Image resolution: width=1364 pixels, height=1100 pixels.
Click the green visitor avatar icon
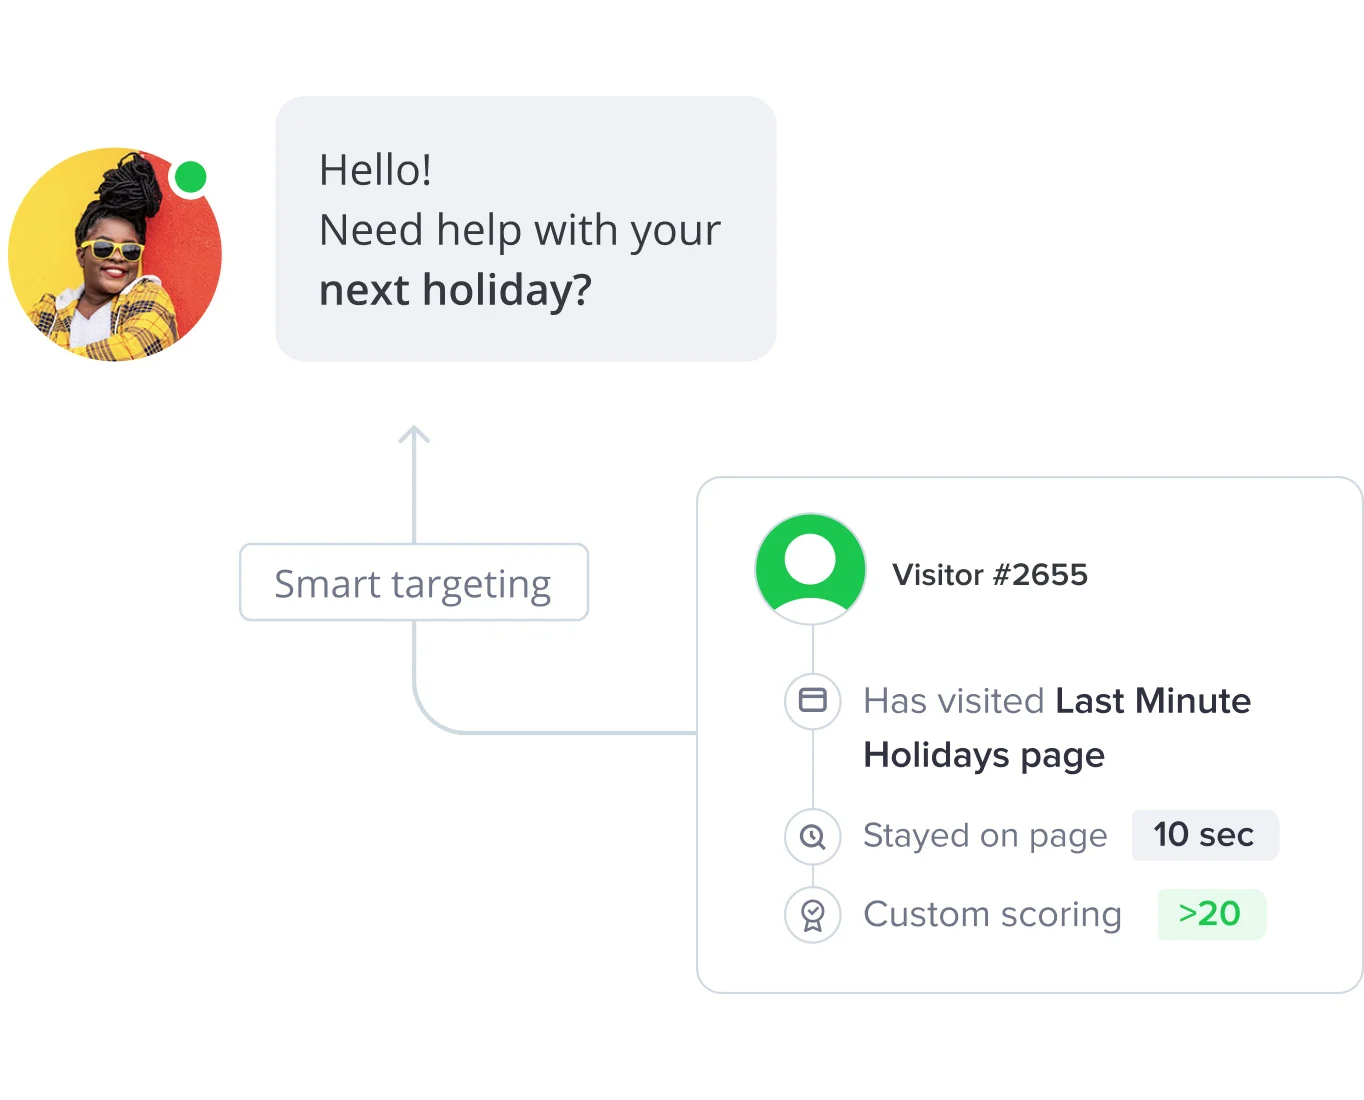click(810, 568)
